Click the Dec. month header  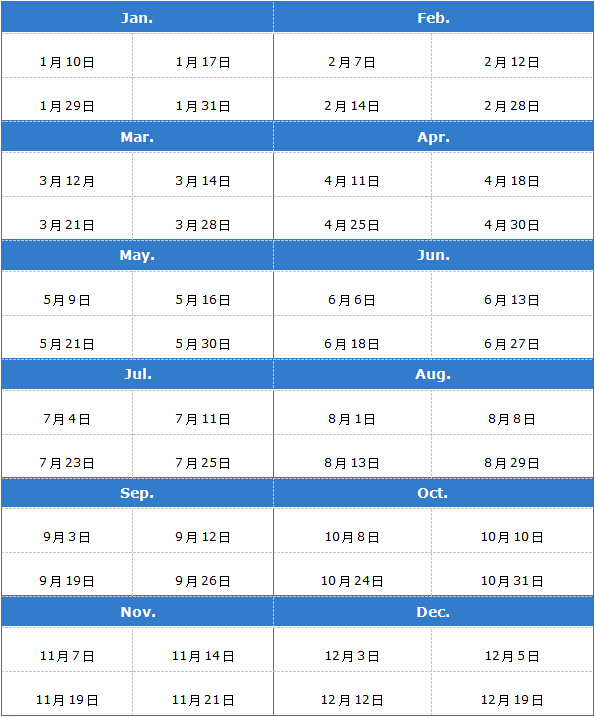coord(434,612)
